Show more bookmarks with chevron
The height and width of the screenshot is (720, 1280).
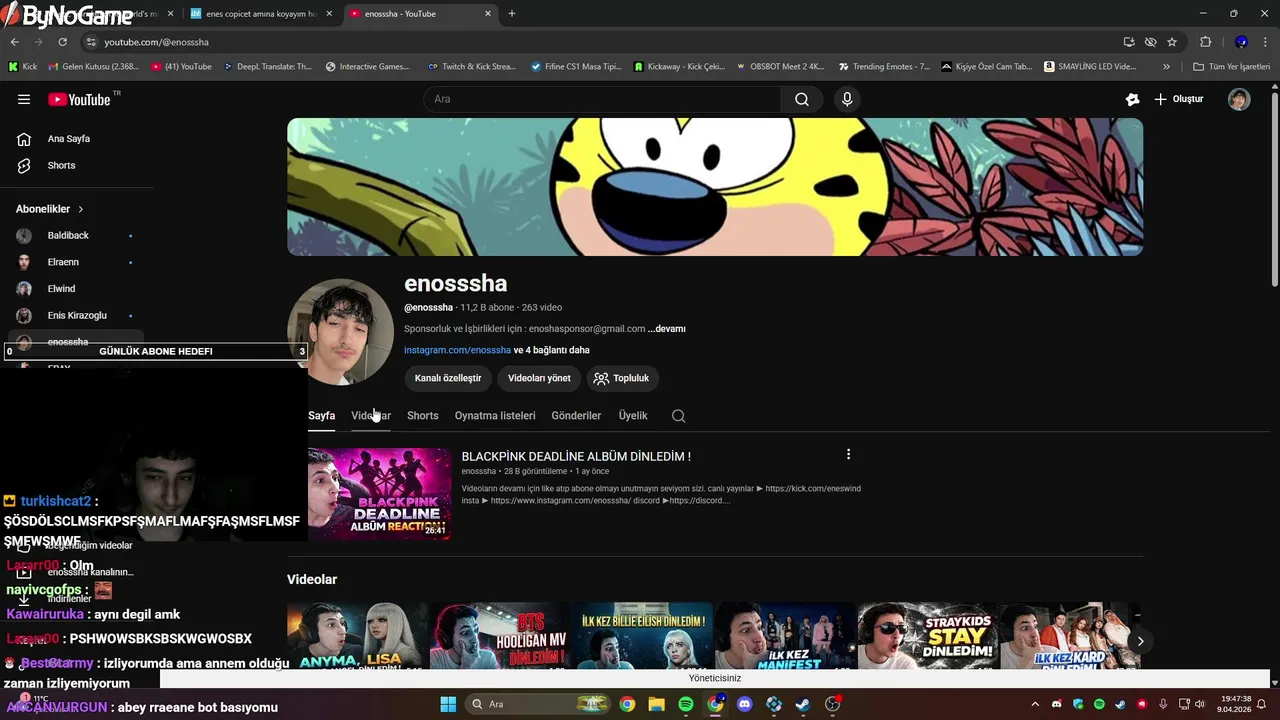pos(1166,67)
